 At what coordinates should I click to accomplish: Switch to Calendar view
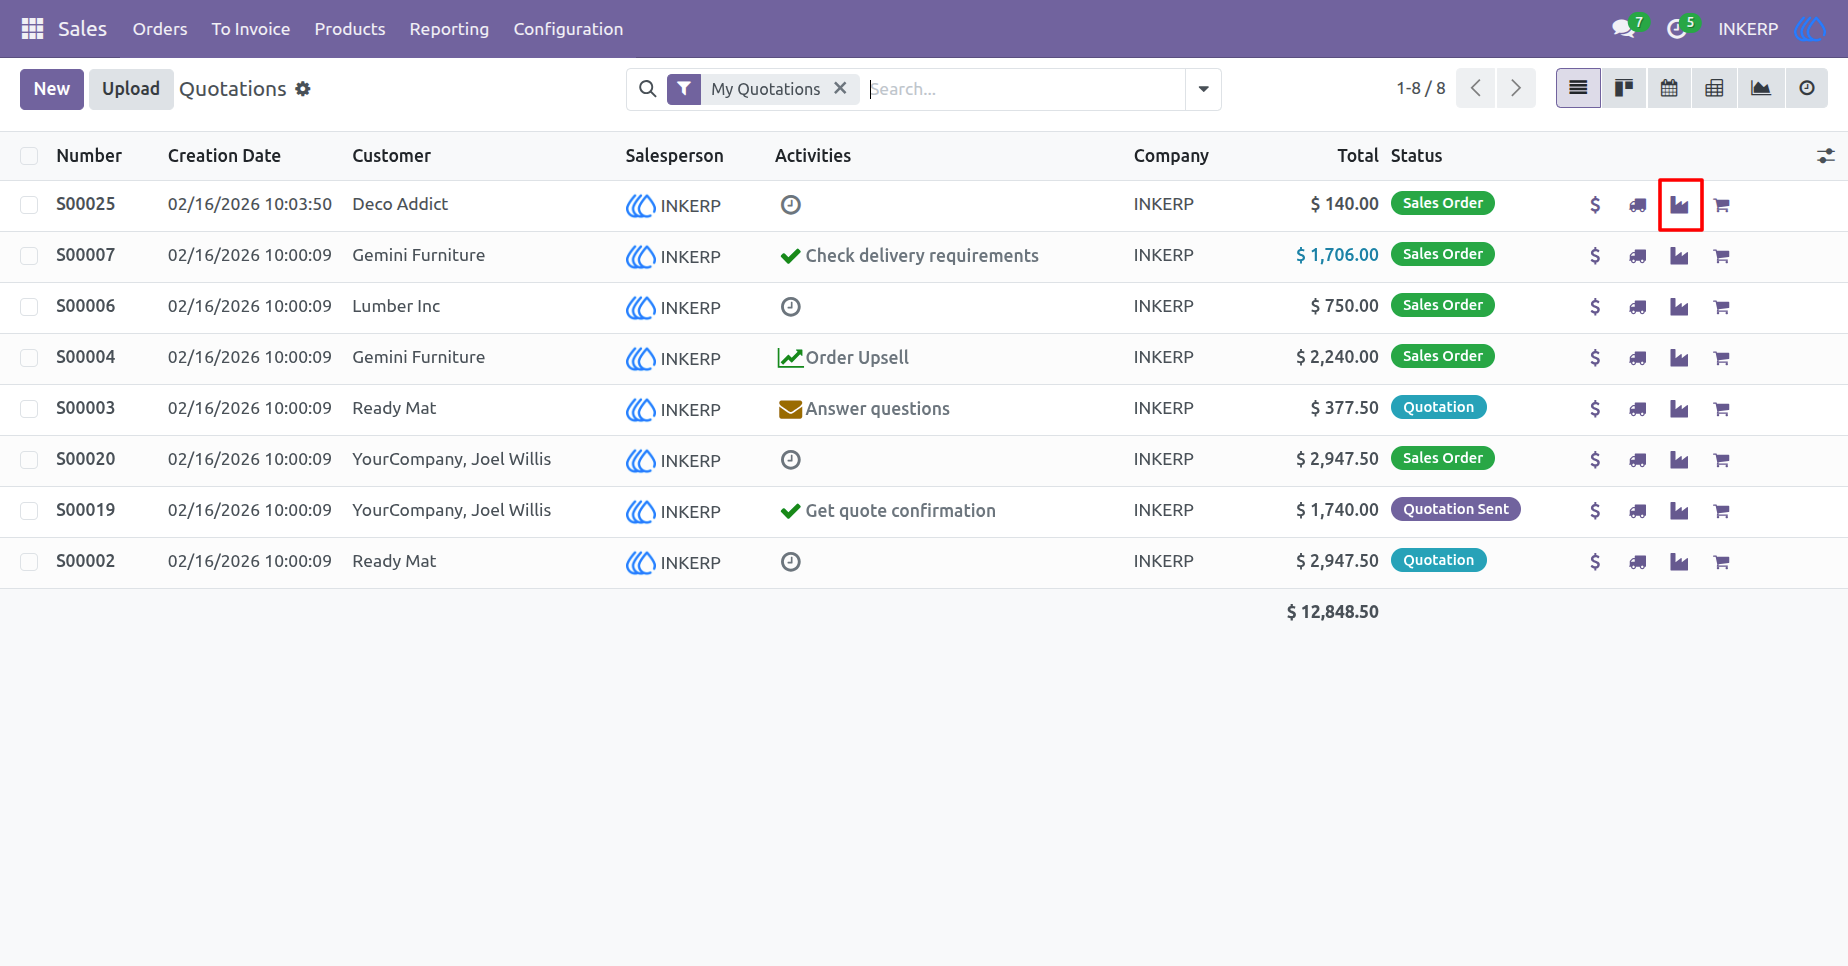point(1669,89)
